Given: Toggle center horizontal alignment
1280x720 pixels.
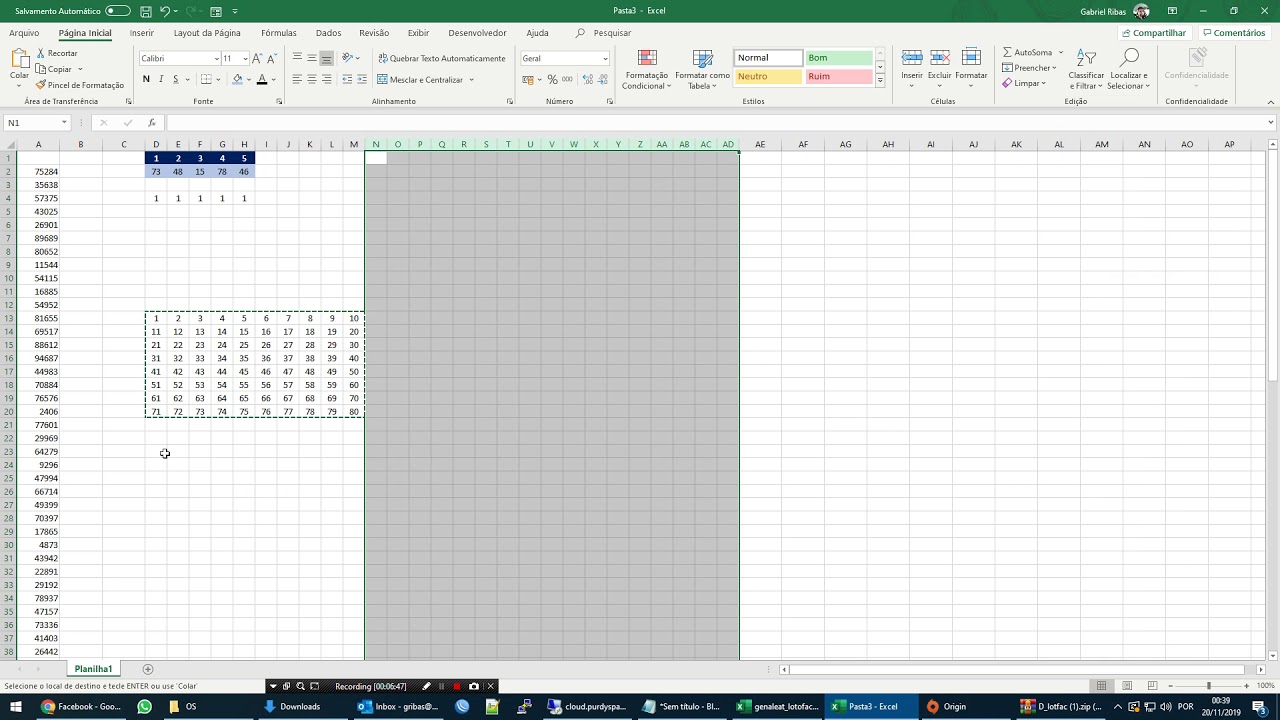Looking at the screenshot, I should point(311,79).
